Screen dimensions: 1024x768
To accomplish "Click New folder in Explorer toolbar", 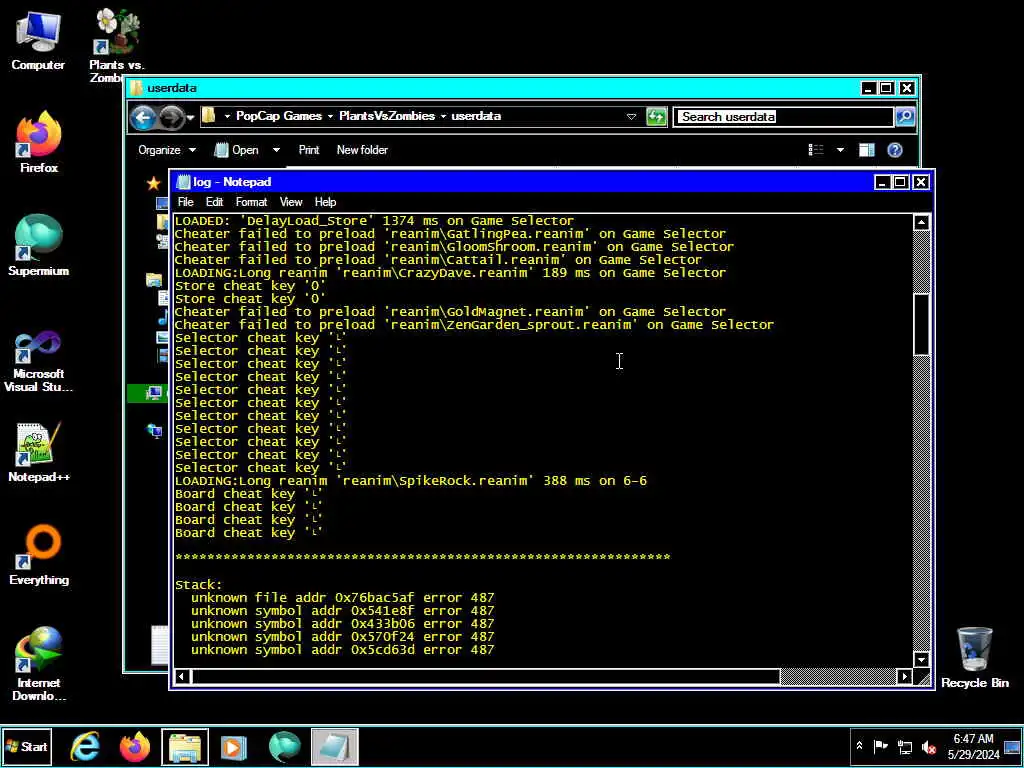I will pos(362,150).
